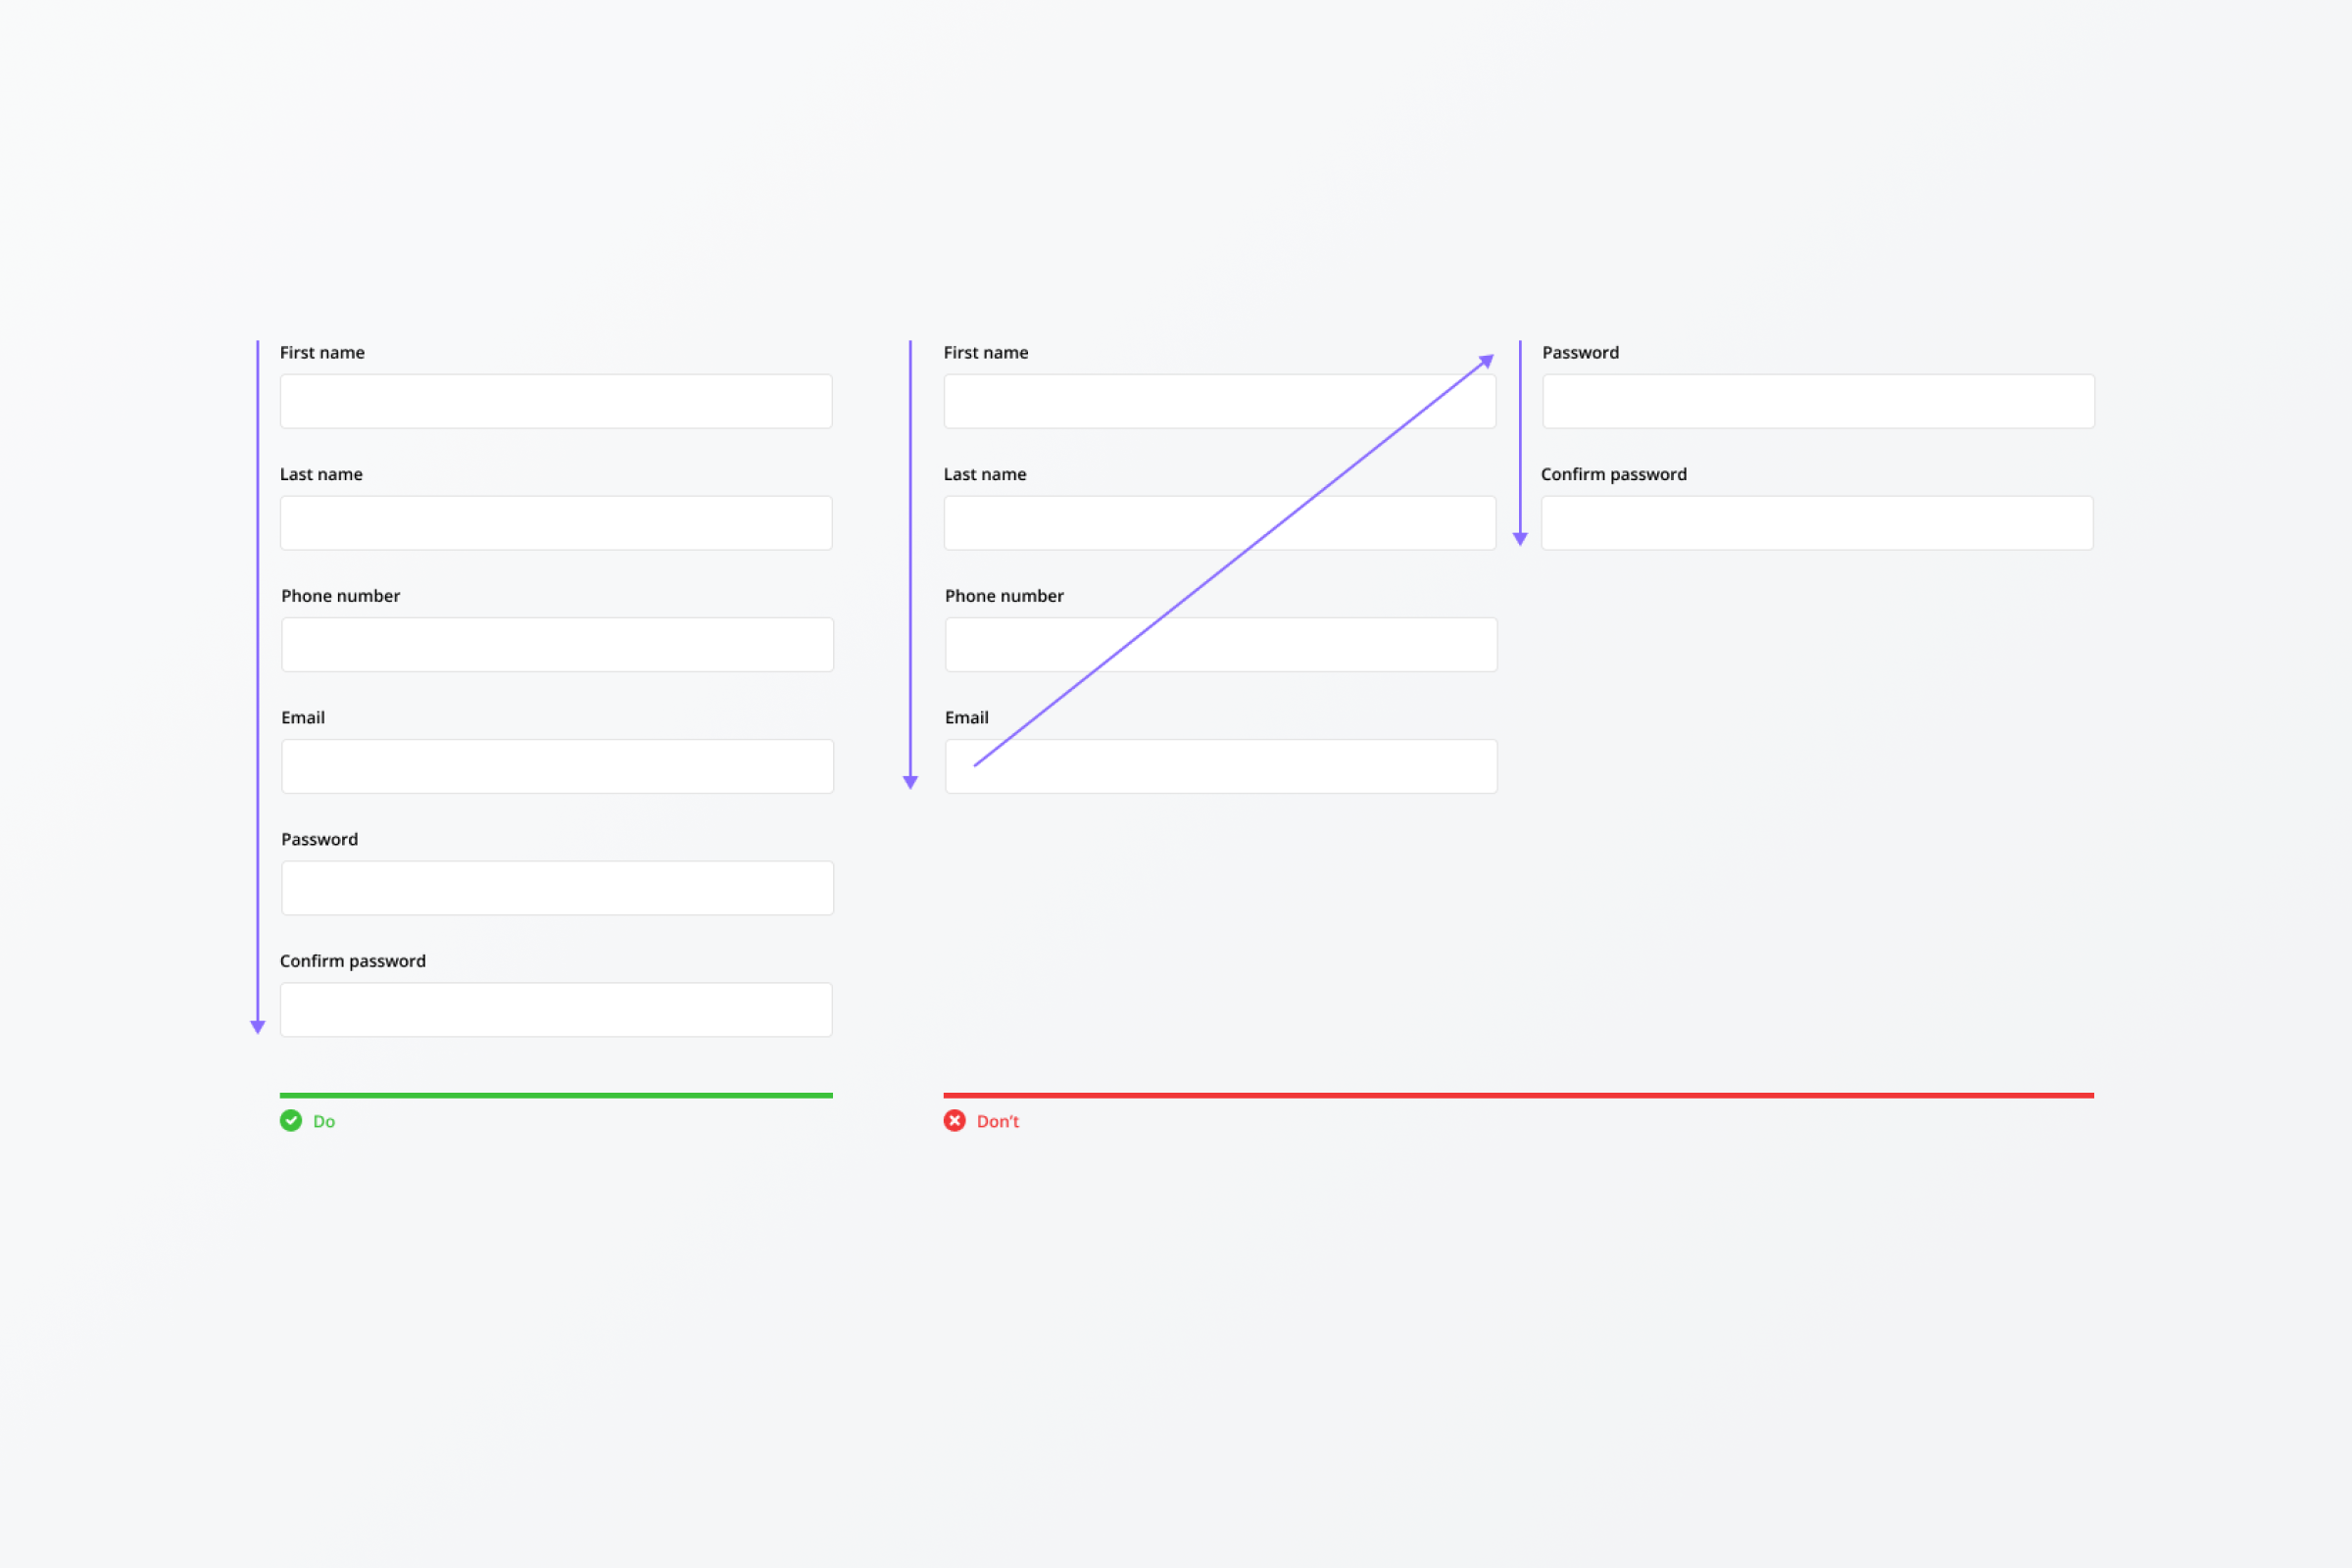Focus the Confirm password field in right column

pos(1817,523)
